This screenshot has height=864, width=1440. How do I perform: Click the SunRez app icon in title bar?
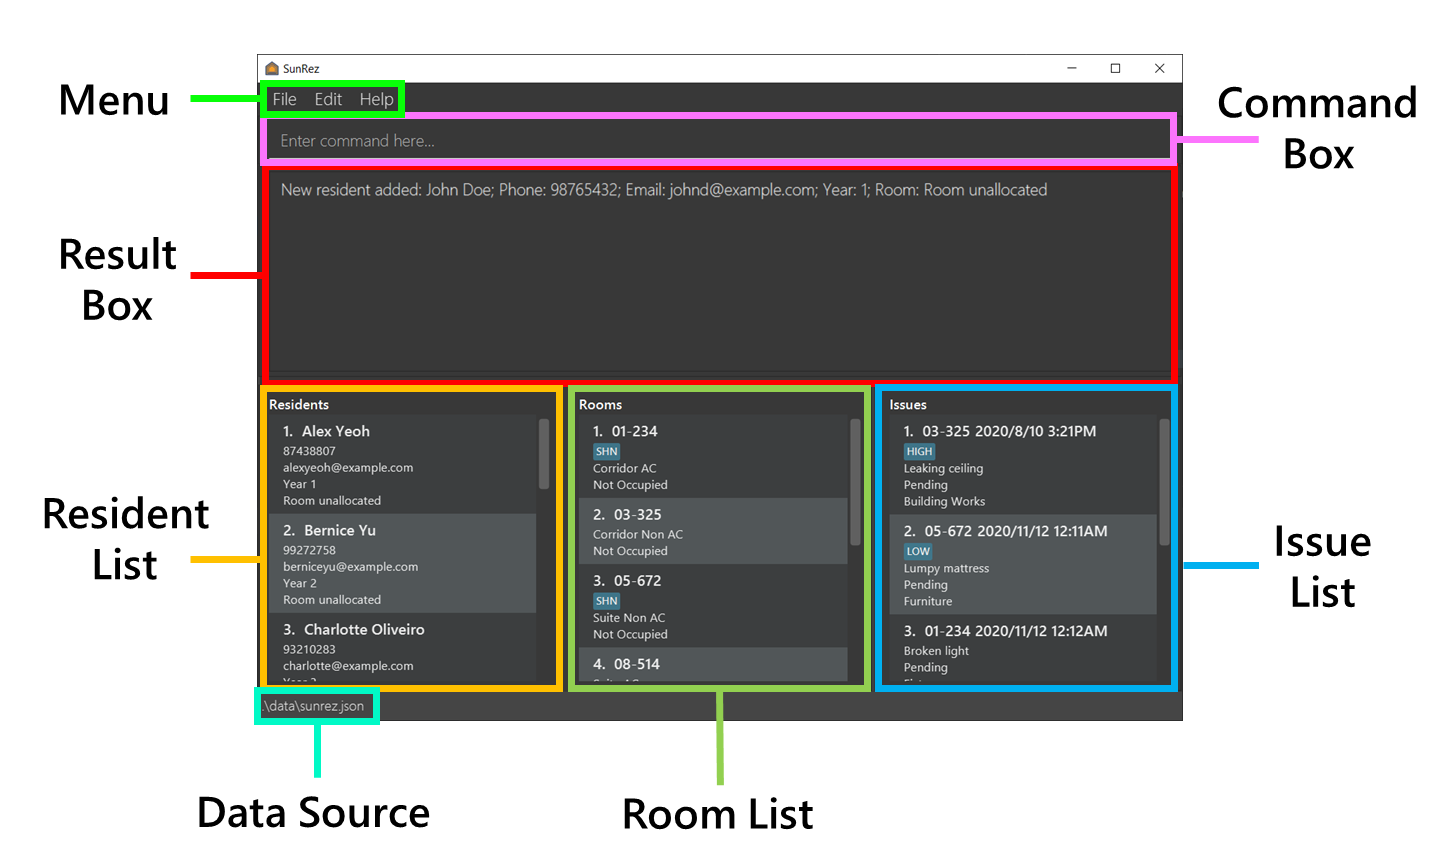pyautogui.click(x=271, y=69)
